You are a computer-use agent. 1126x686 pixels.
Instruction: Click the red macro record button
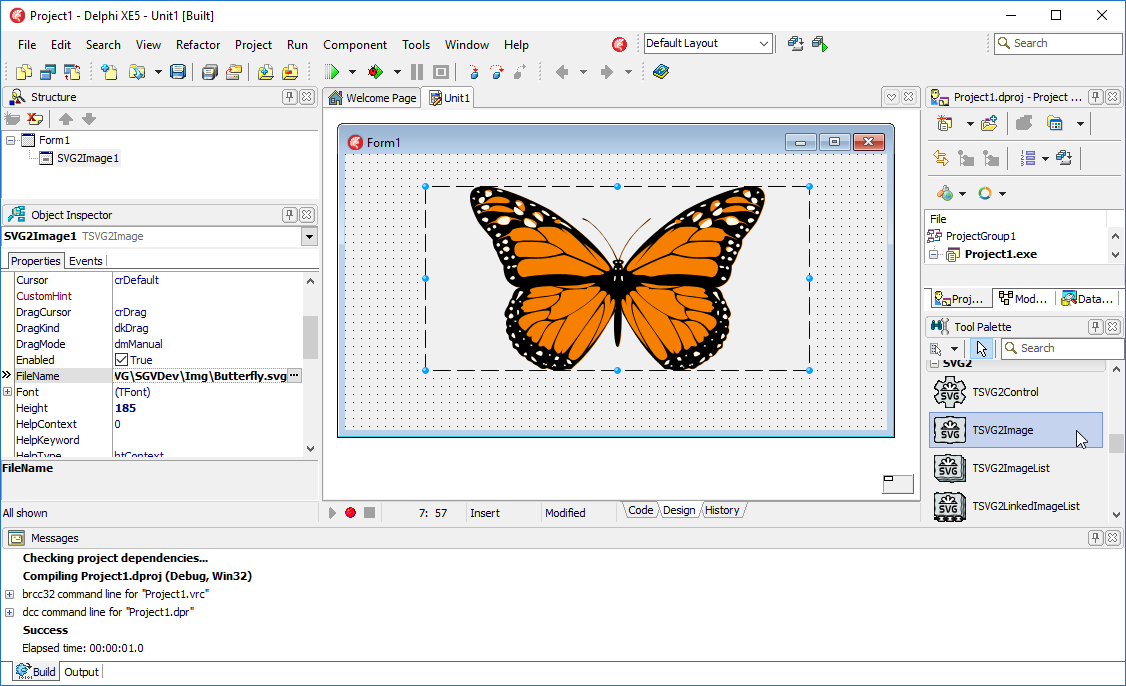point(350,512)
